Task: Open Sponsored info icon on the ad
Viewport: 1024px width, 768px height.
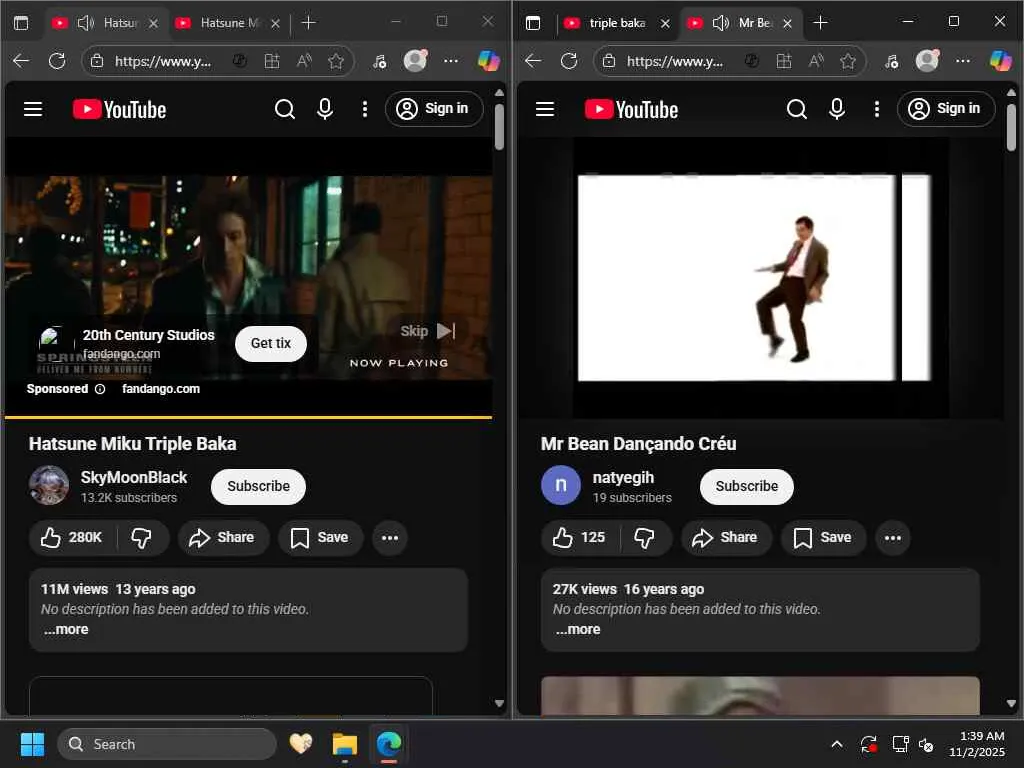Action: pyautogui.click(x=100, y=389)
